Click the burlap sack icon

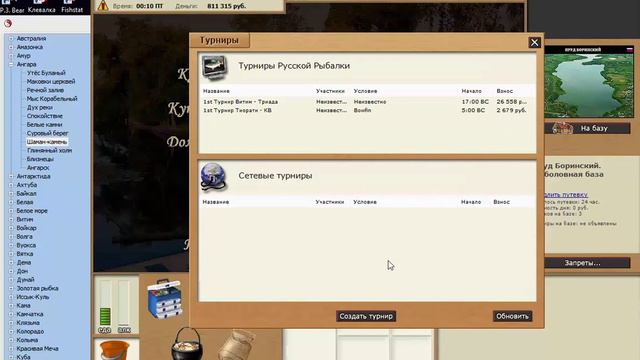coord(237,345)
